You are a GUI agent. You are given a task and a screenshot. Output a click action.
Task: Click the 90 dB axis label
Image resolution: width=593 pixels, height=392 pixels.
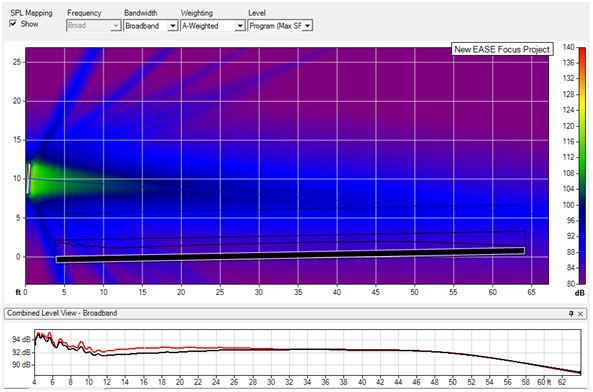click(21, 365)
